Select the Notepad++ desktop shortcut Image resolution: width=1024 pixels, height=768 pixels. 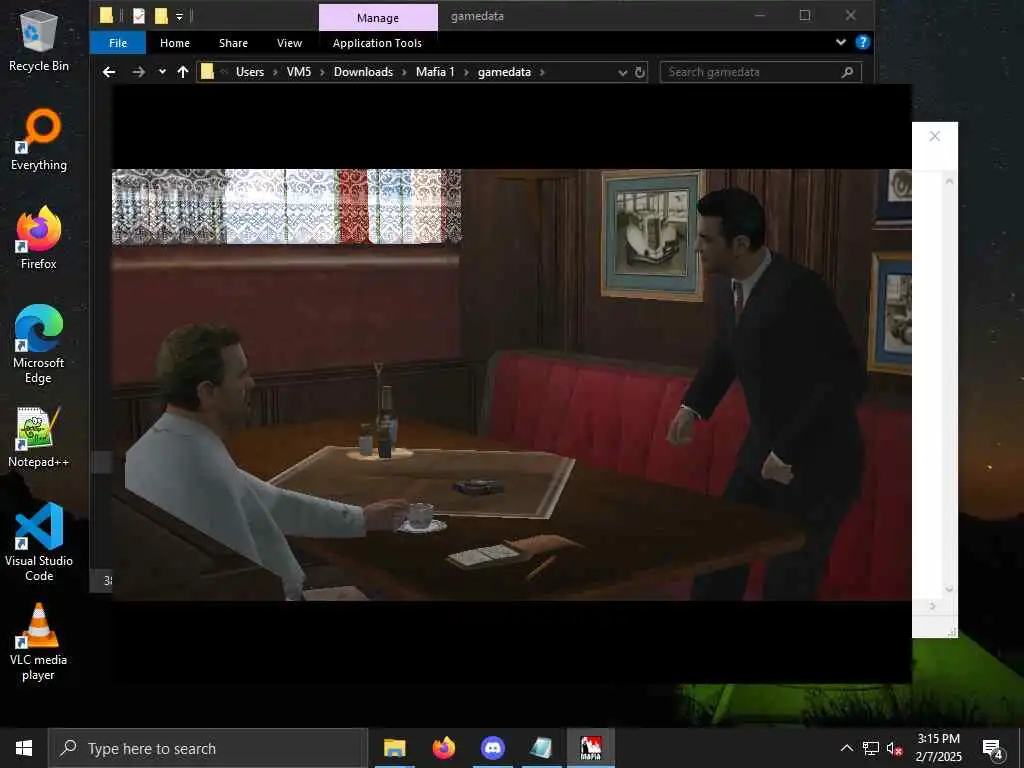39,438
